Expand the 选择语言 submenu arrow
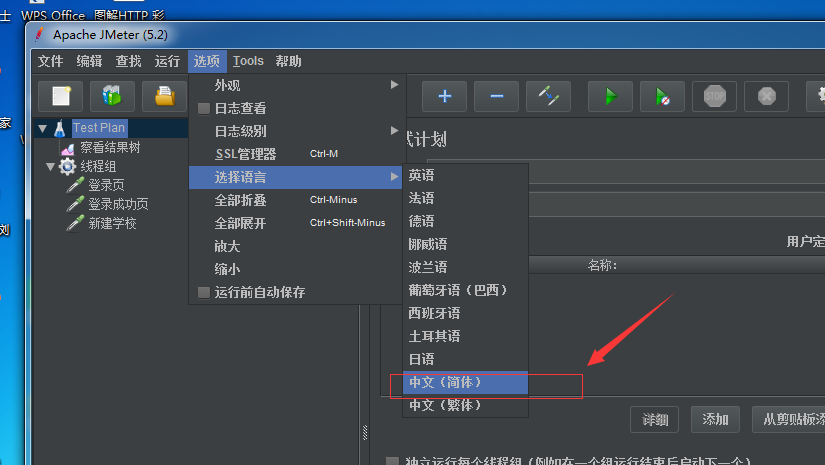Viewport: 825px width, 465px height. [x=394, y=177]
